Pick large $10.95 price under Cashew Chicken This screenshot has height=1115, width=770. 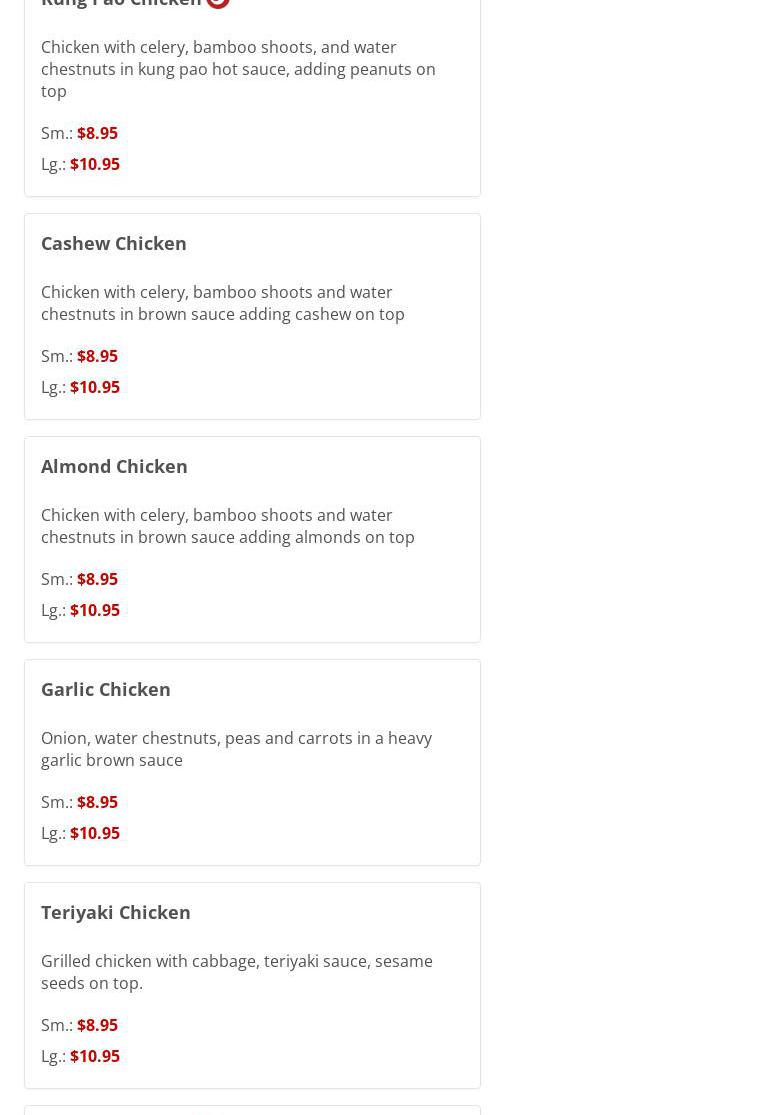(95, 387)
